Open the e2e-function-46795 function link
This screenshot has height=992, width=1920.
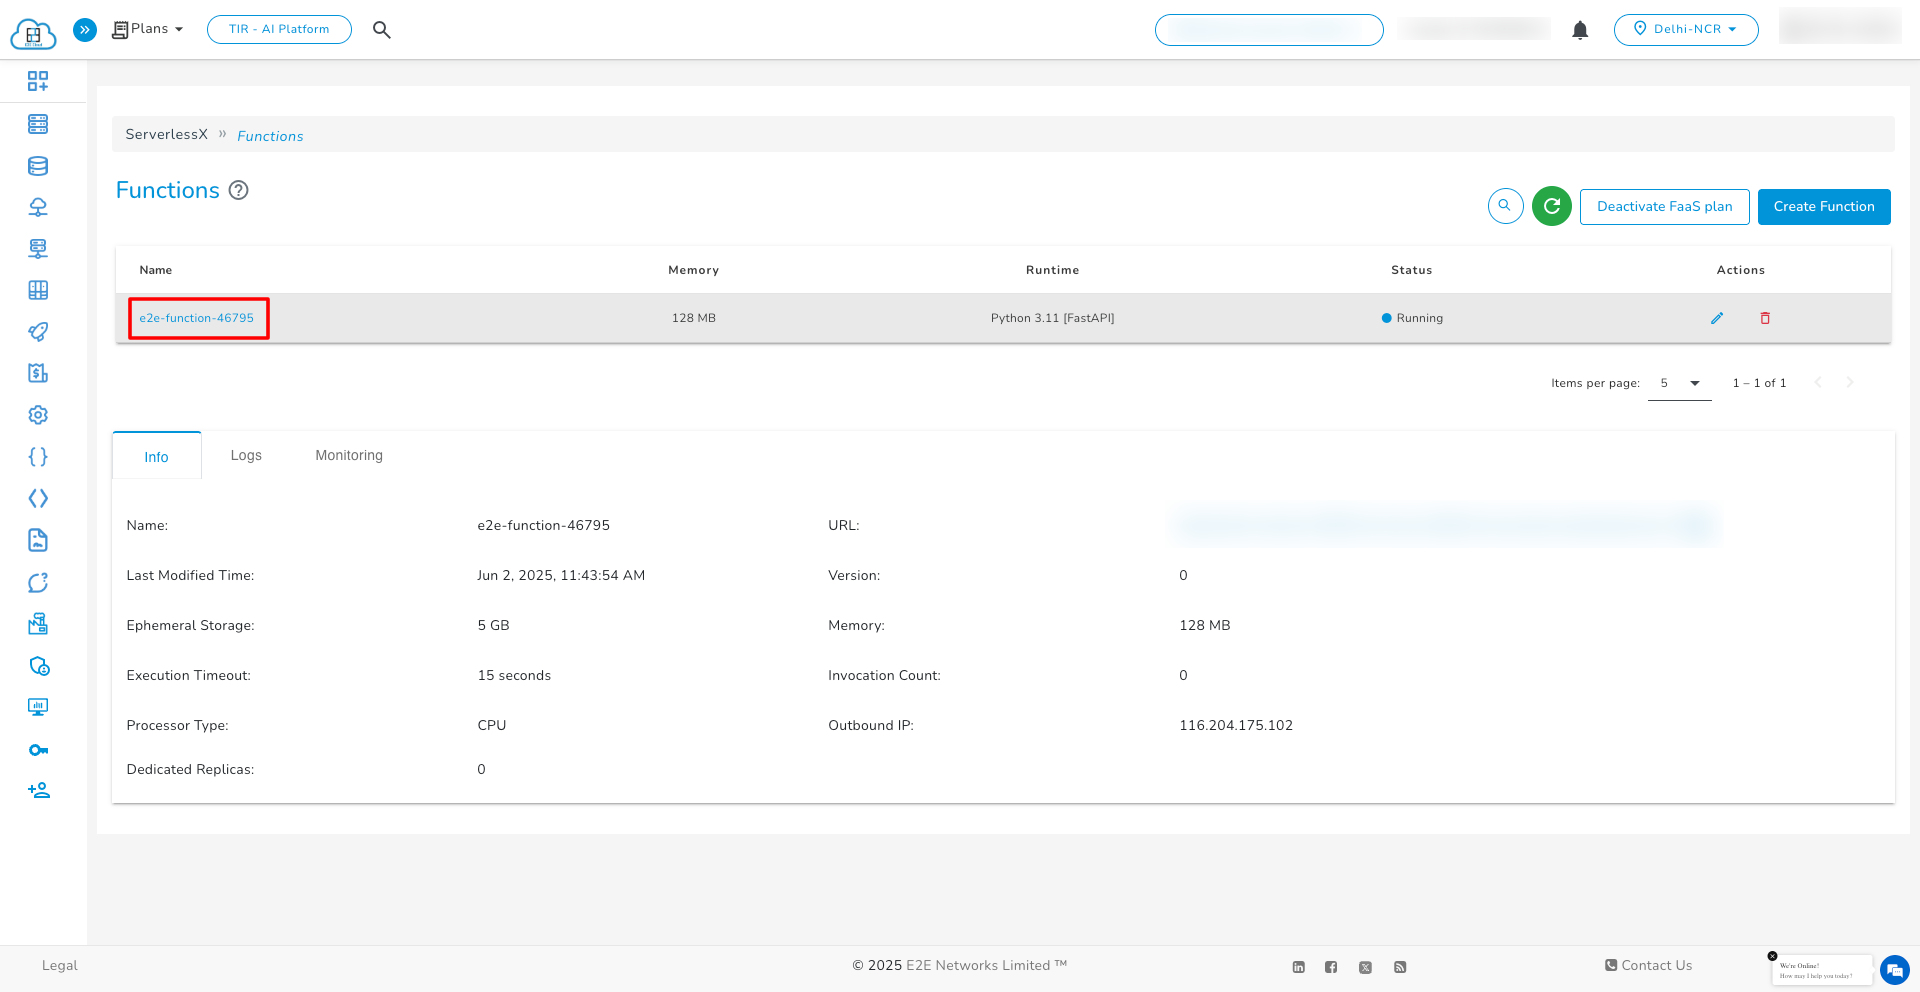pyautogui.click(x=198, y=318)
